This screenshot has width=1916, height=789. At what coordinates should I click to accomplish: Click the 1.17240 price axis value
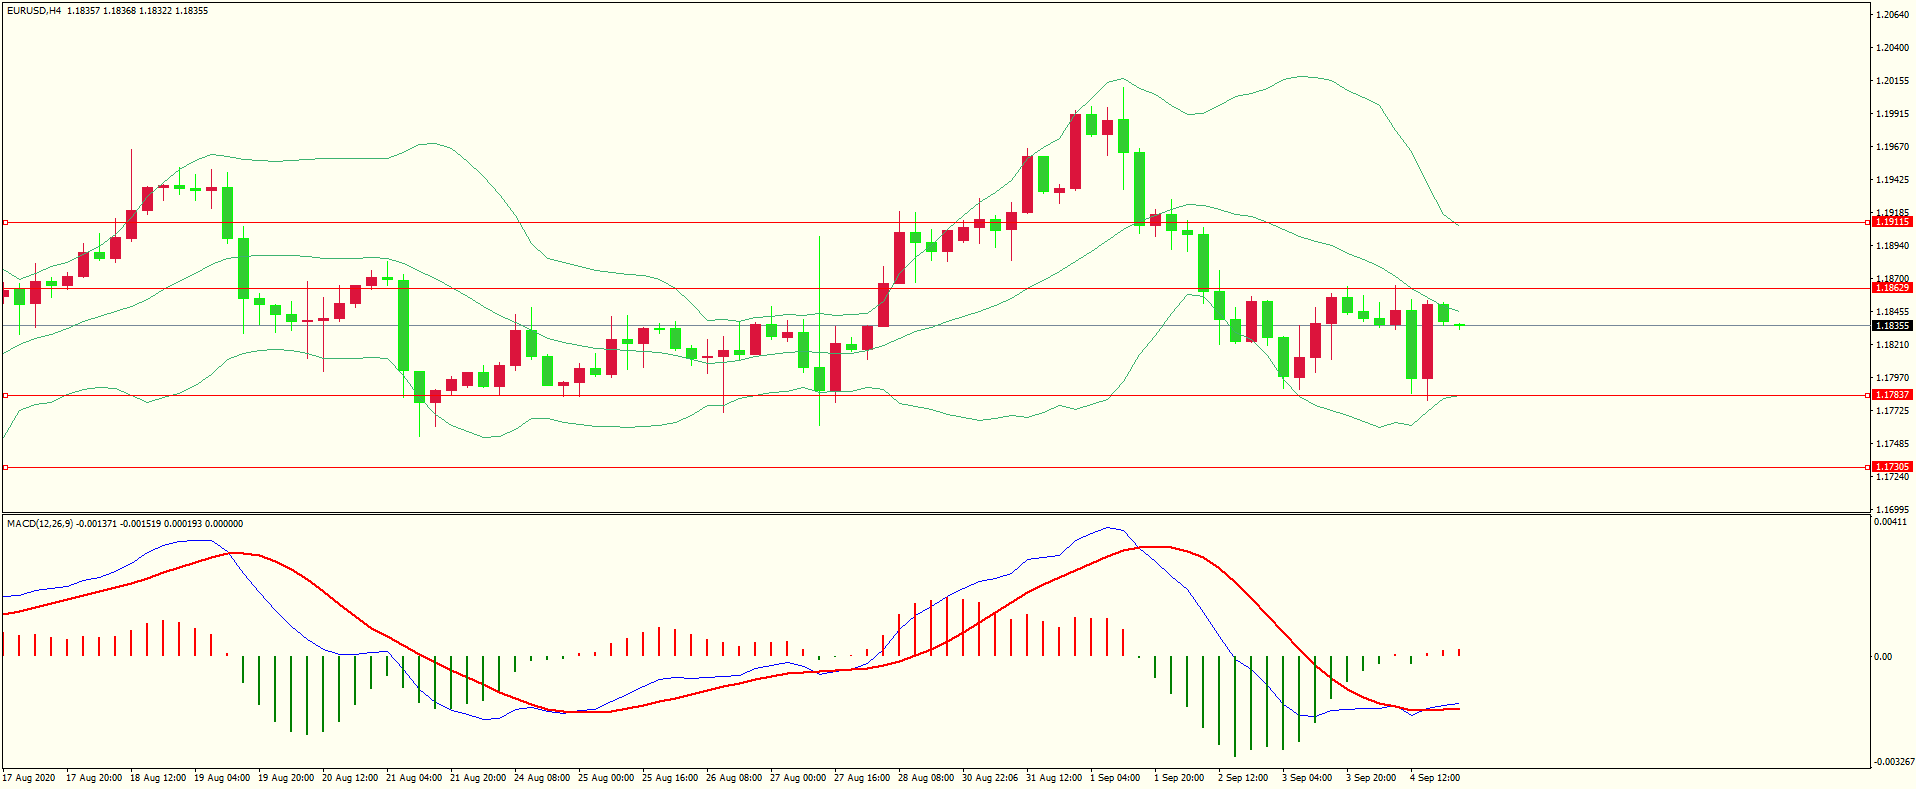click(x=1892, y=477)
